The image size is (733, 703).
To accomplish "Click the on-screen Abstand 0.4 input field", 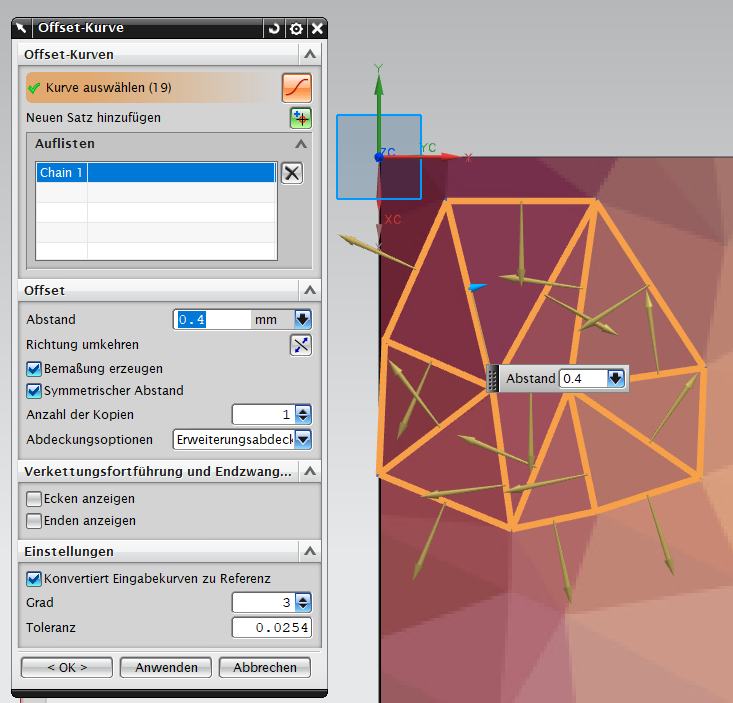I will pos(583,379).
